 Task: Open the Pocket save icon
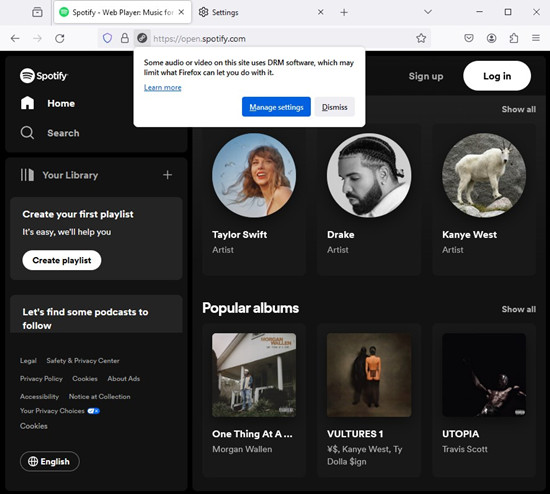click(469, 38)
